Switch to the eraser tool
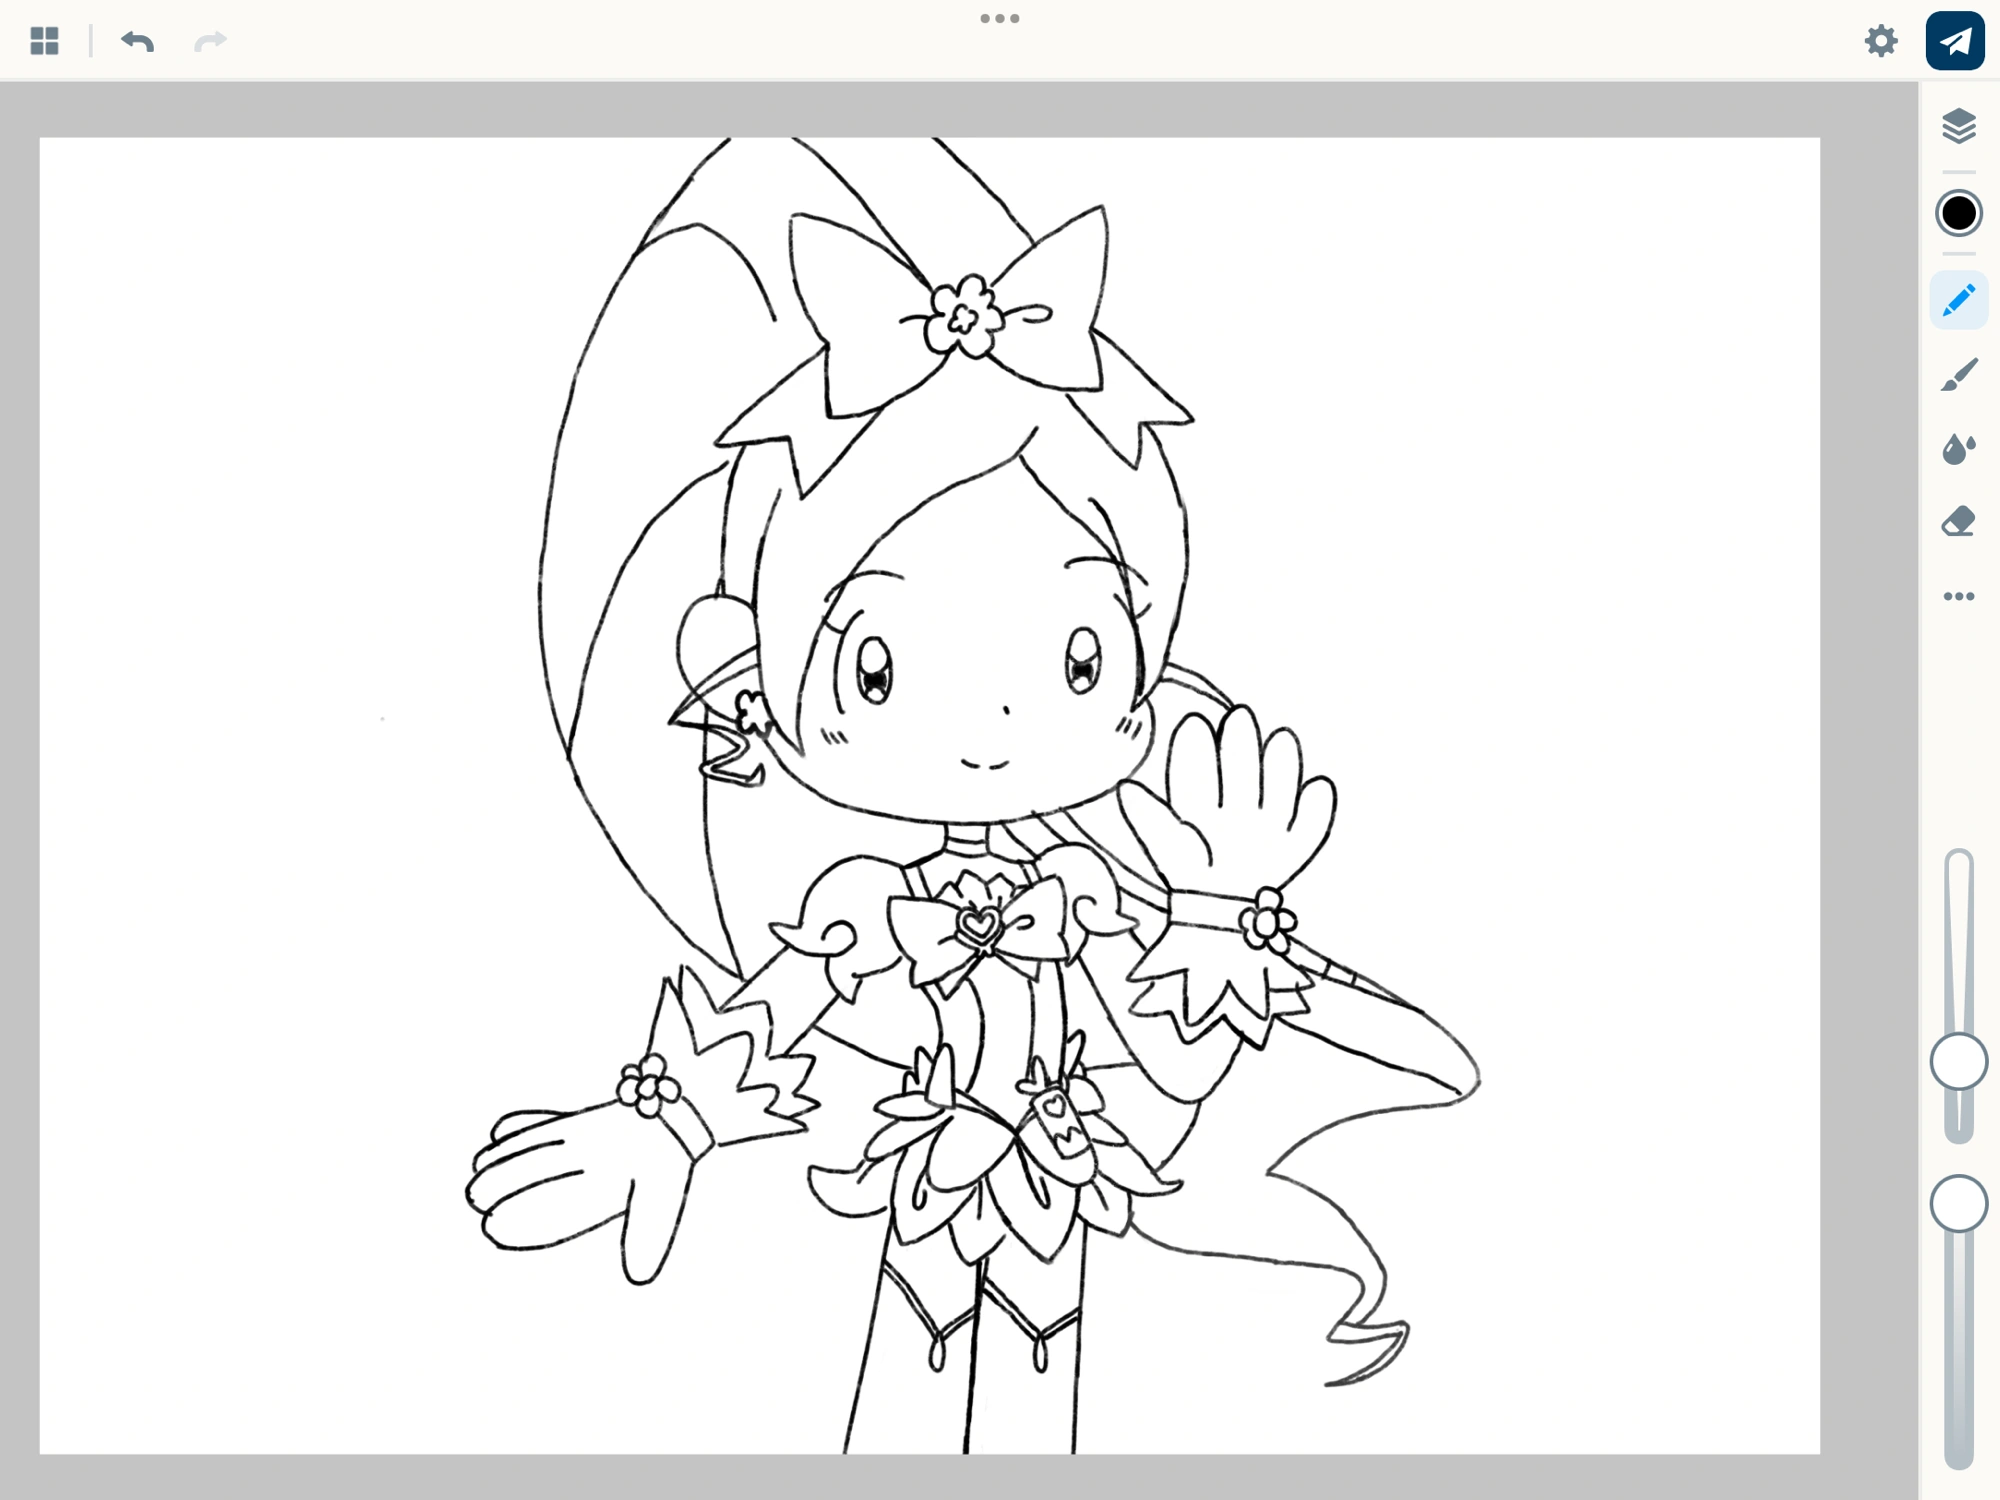 [1958, 522]
